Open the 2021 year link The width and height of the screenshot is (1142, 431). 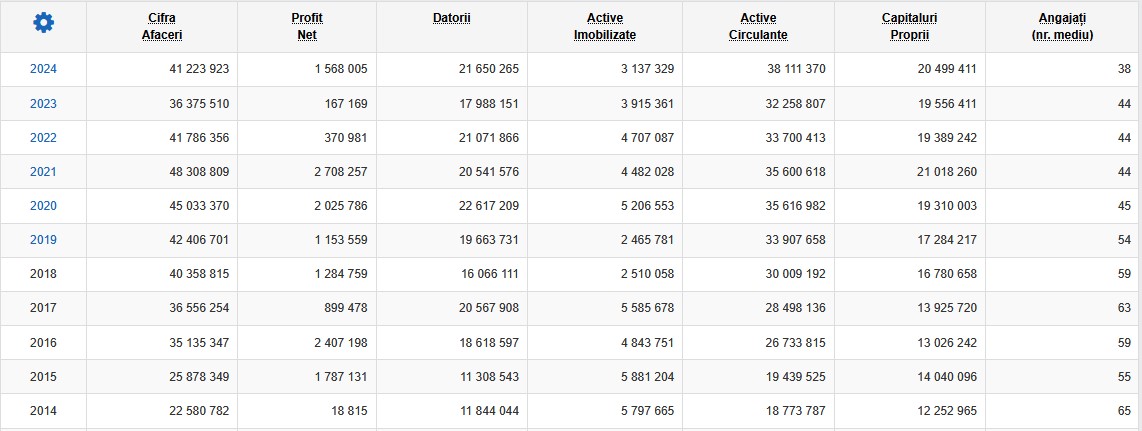43,172
